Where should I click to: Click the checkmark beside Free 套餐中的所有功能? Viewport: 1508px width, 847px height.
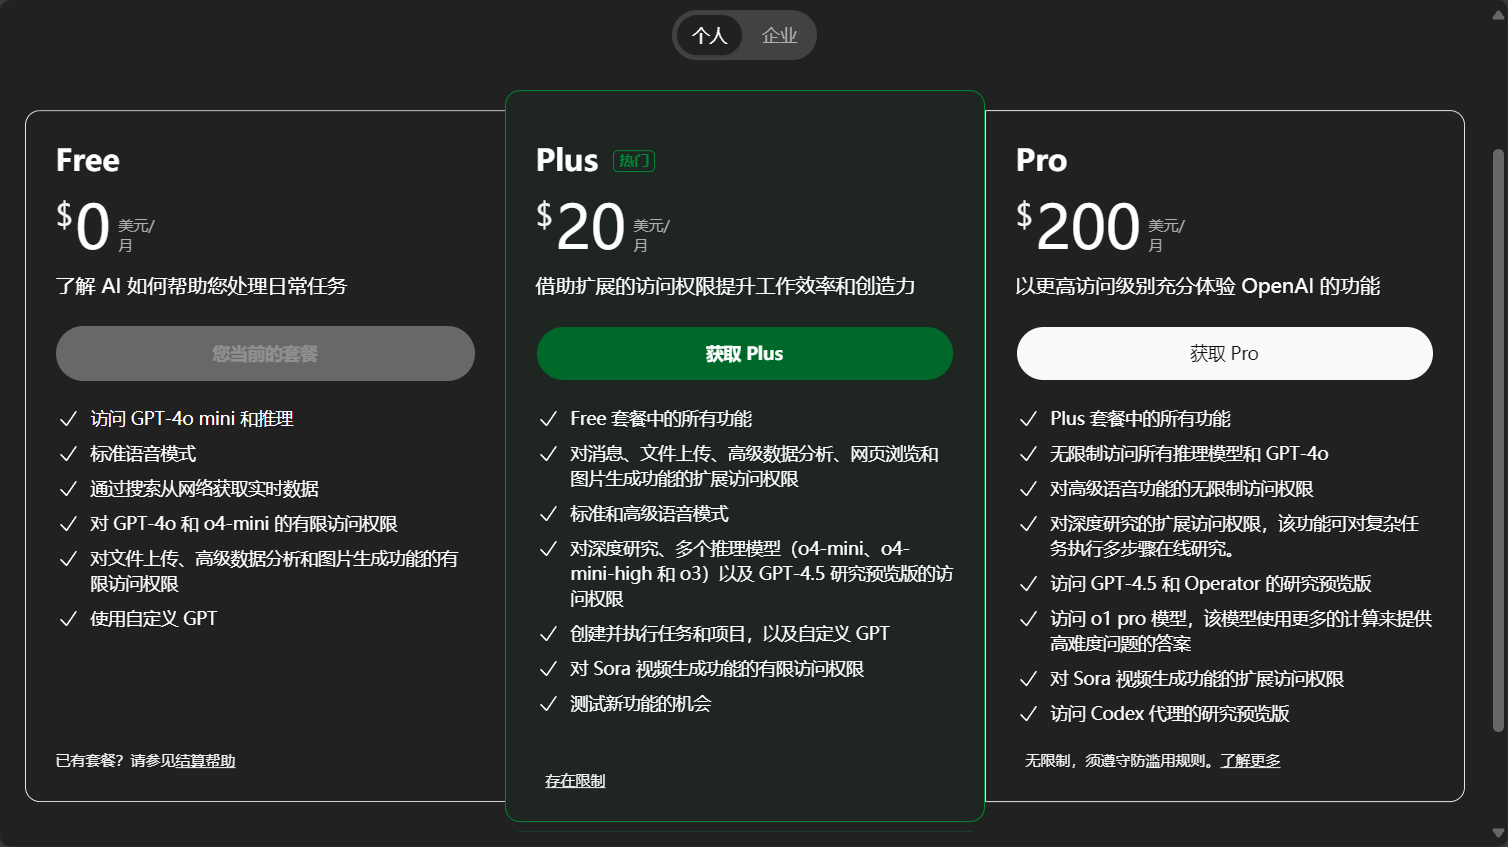pyautogui.click(x=548, y=419)
